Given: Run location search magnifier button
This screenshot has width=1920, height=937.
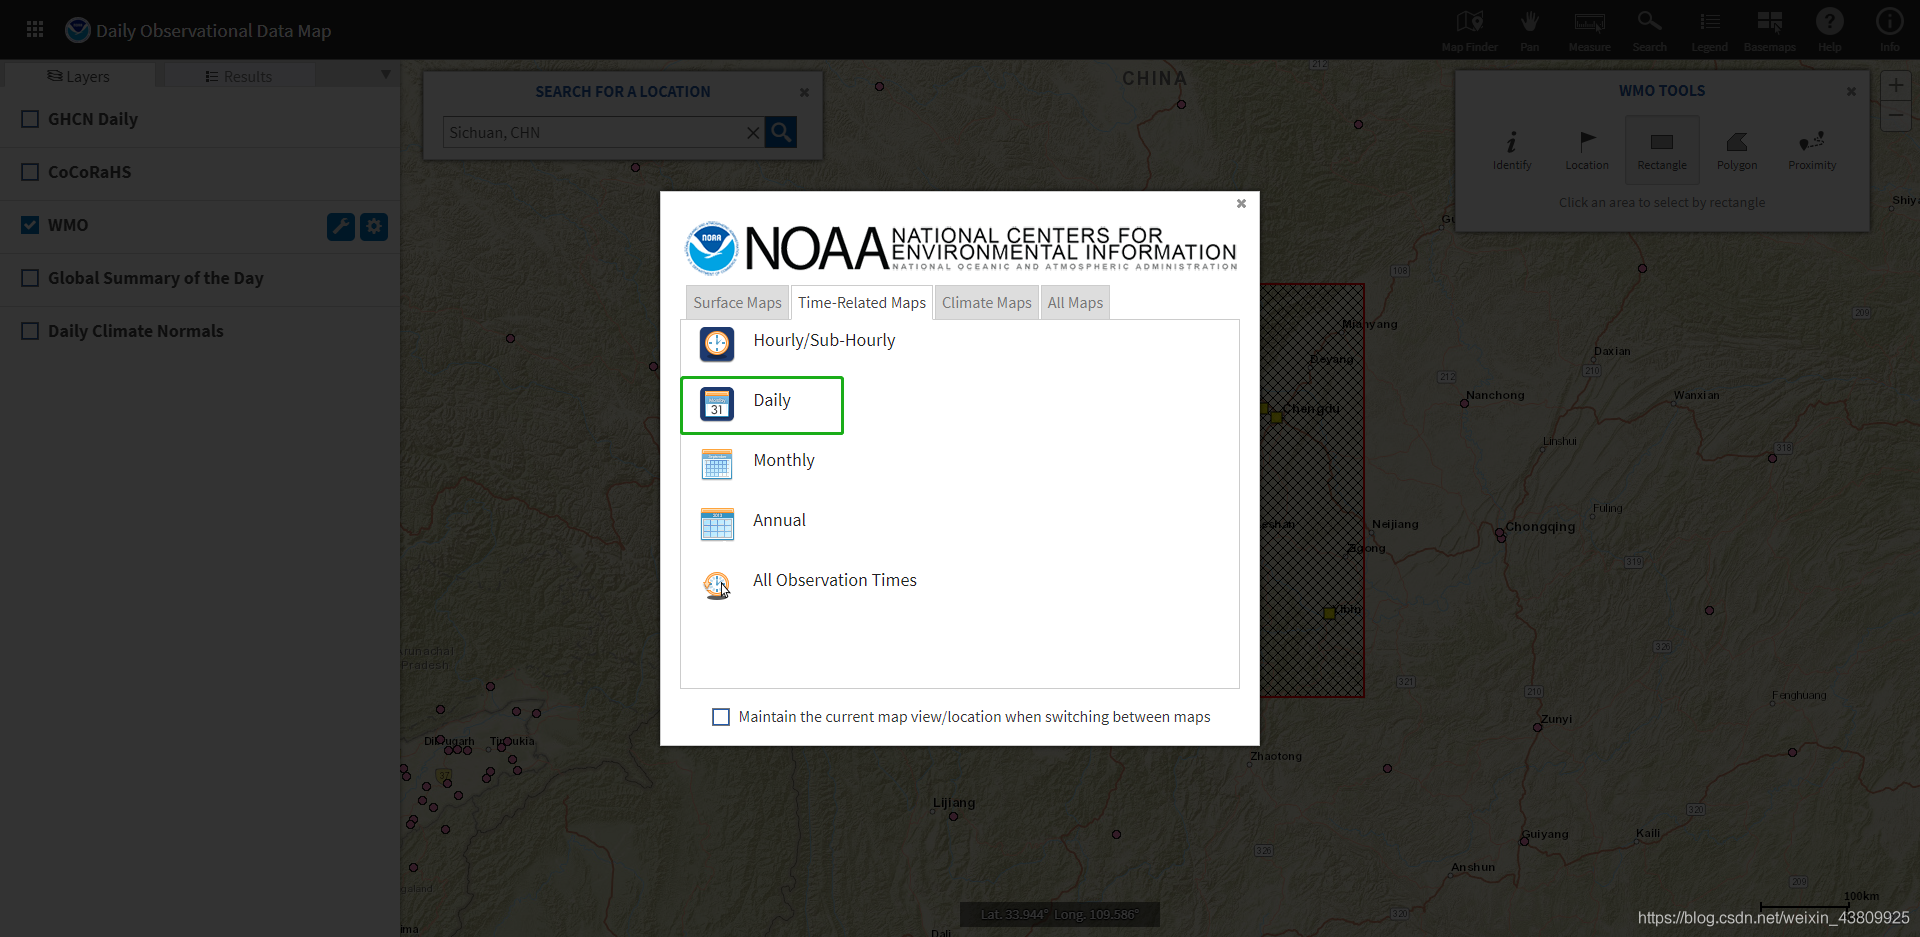Looking at the screenshot, I should [781, 132].
